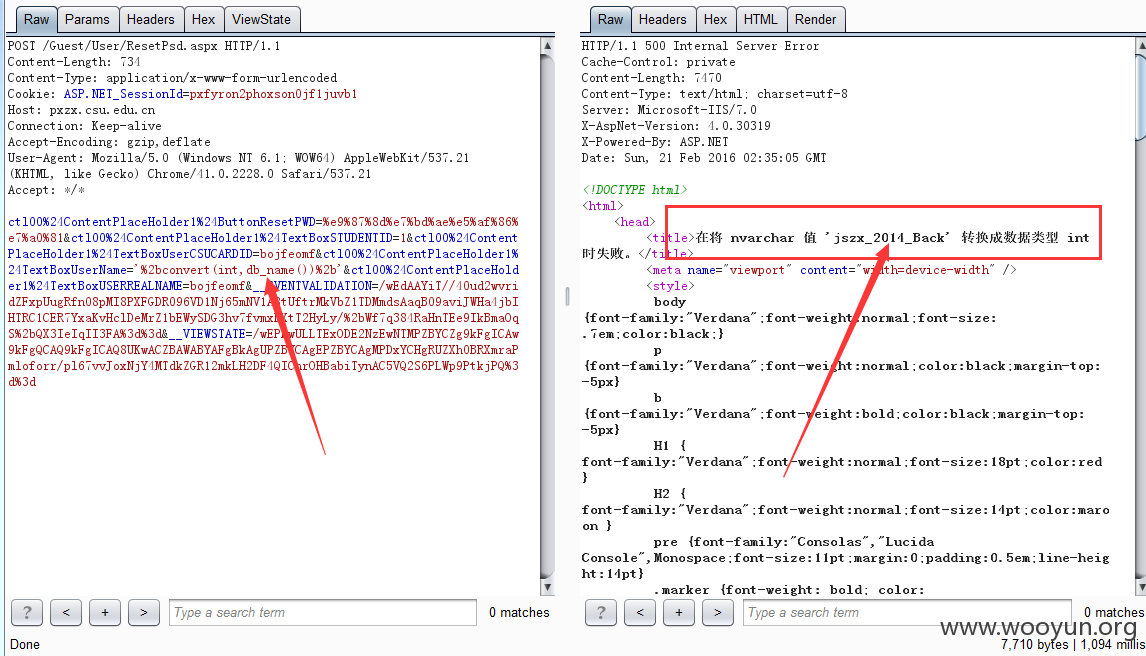The width and height of the screenshot is (1146, 656).
Task: Open the request Params tab
Action: coord(87,20)
